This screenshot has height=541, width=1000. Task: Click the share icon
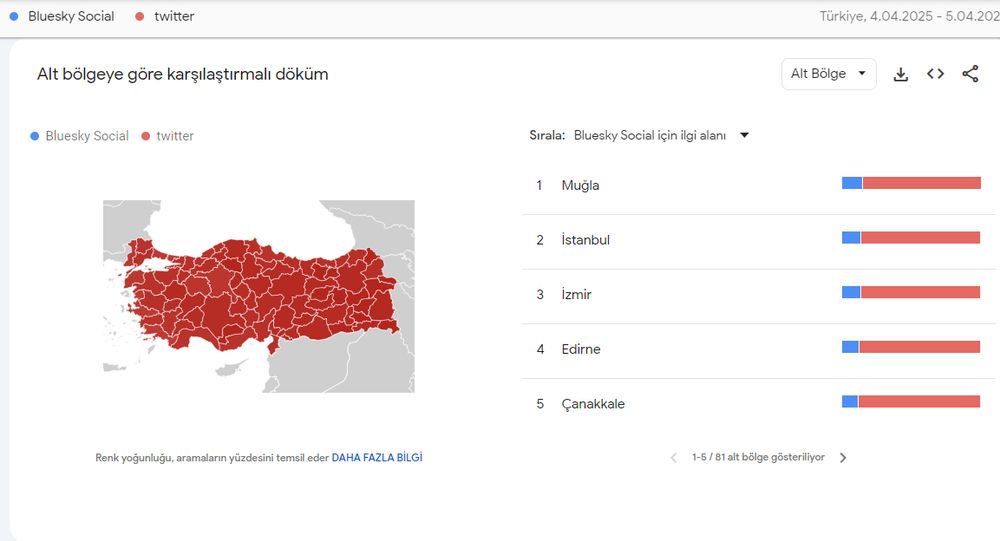[970, 74]
